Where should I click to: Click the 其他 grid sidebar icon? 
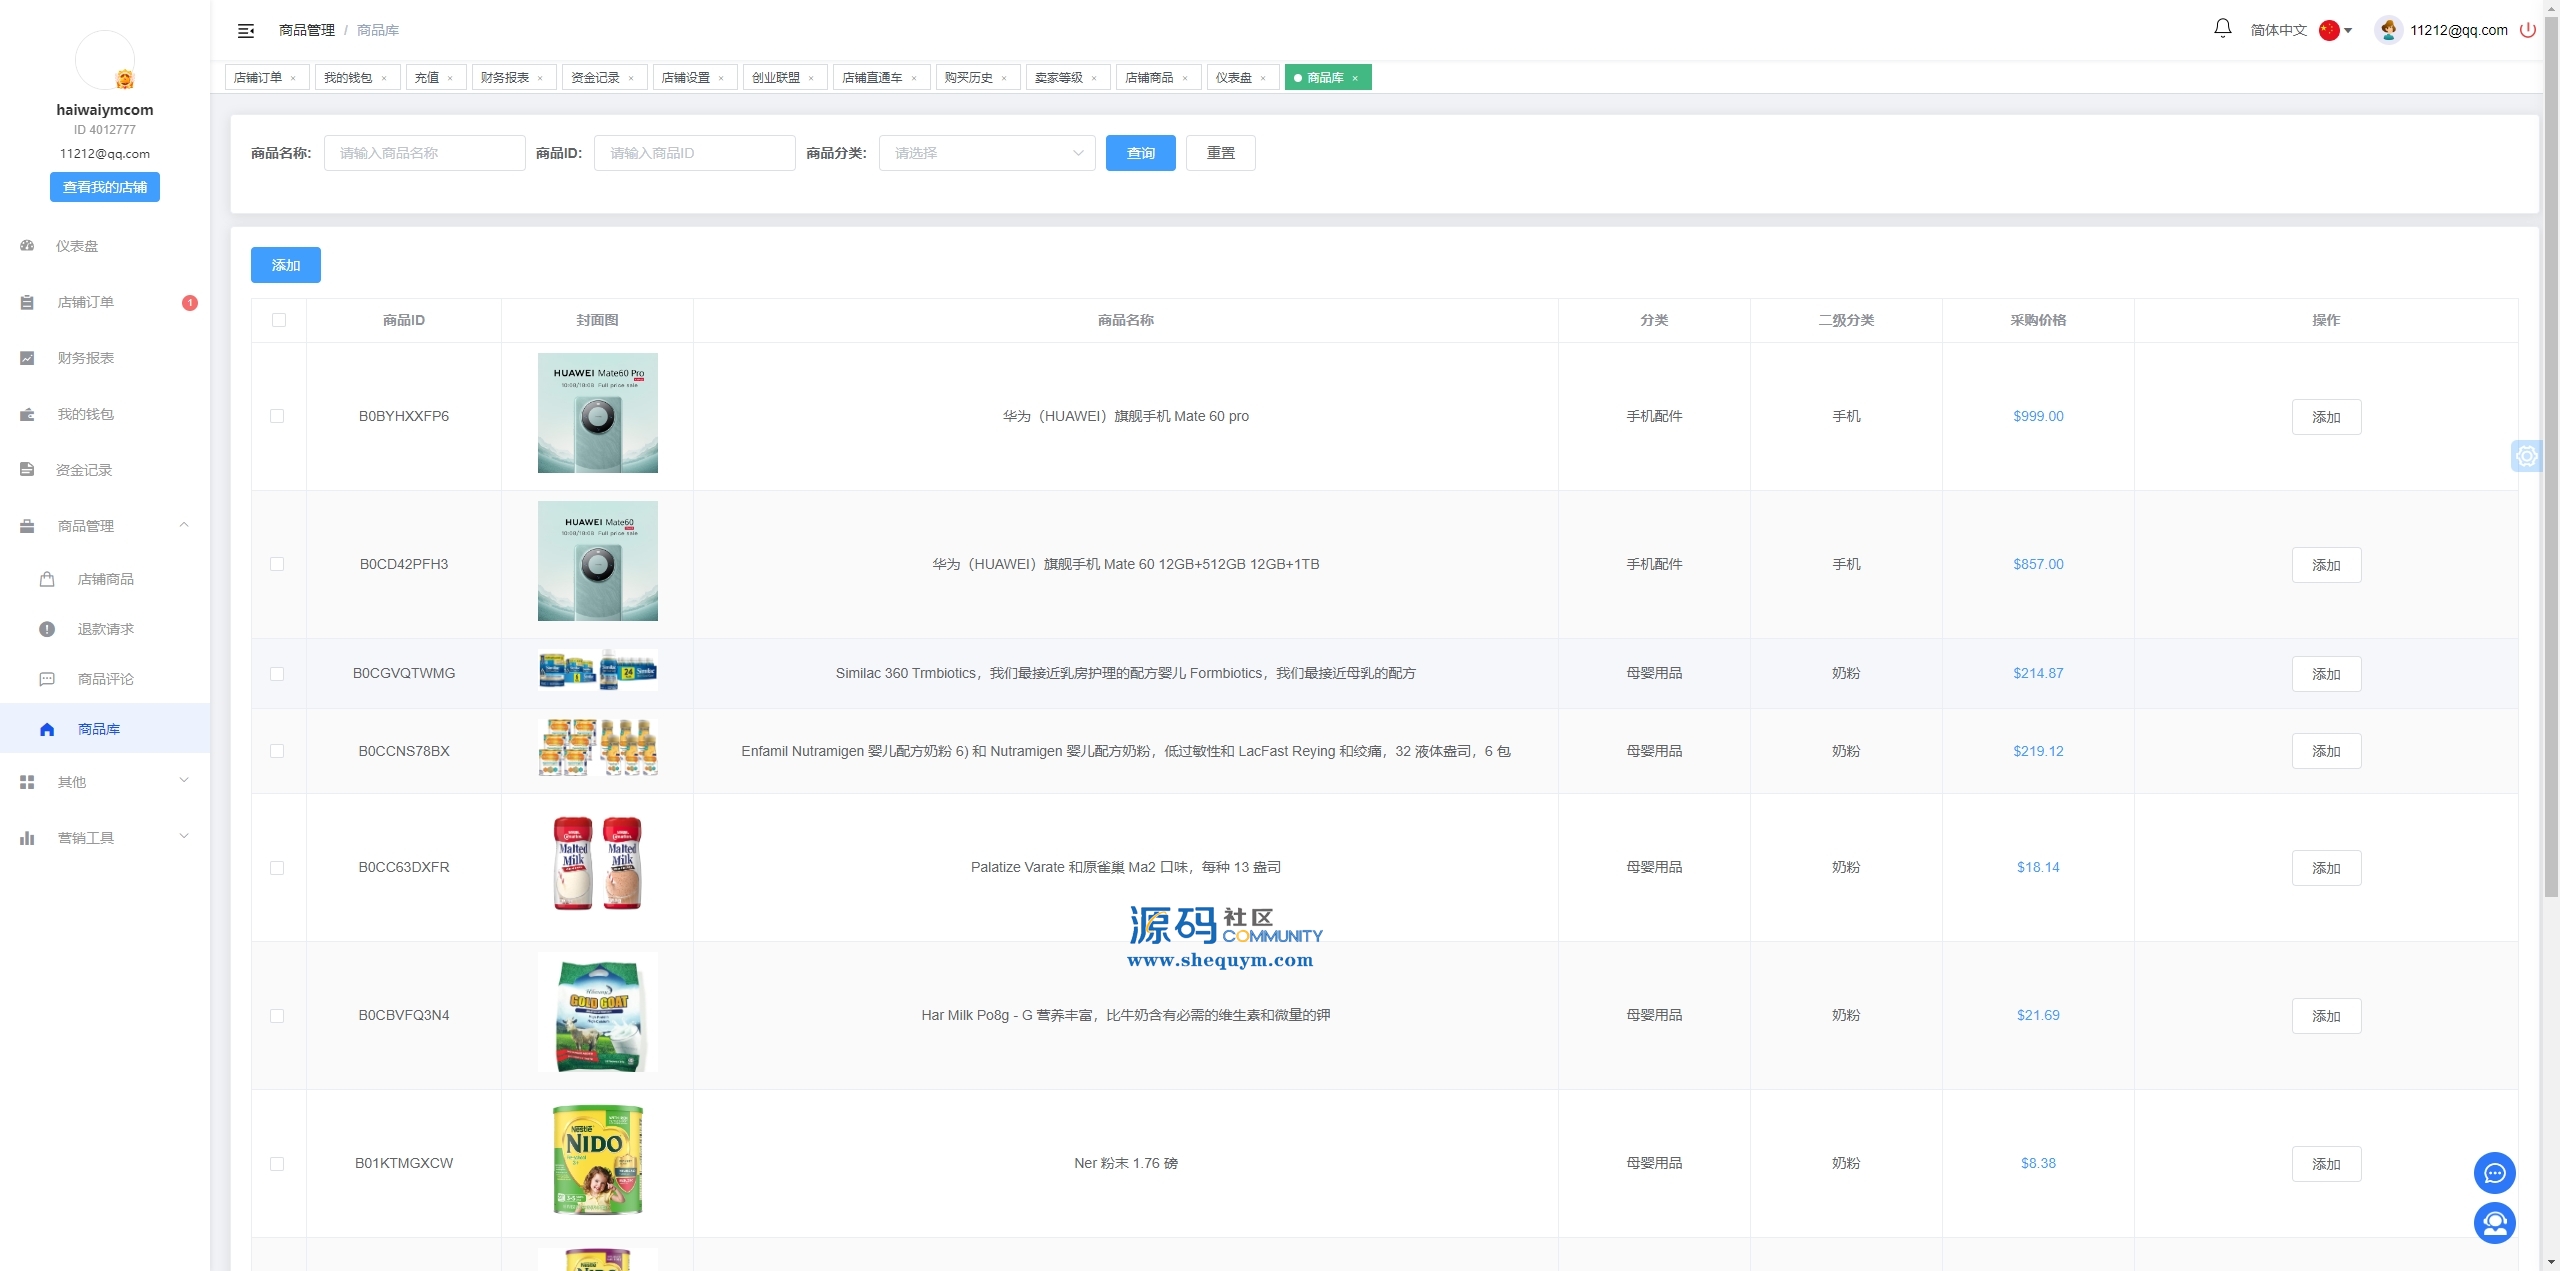coord(27,782)
